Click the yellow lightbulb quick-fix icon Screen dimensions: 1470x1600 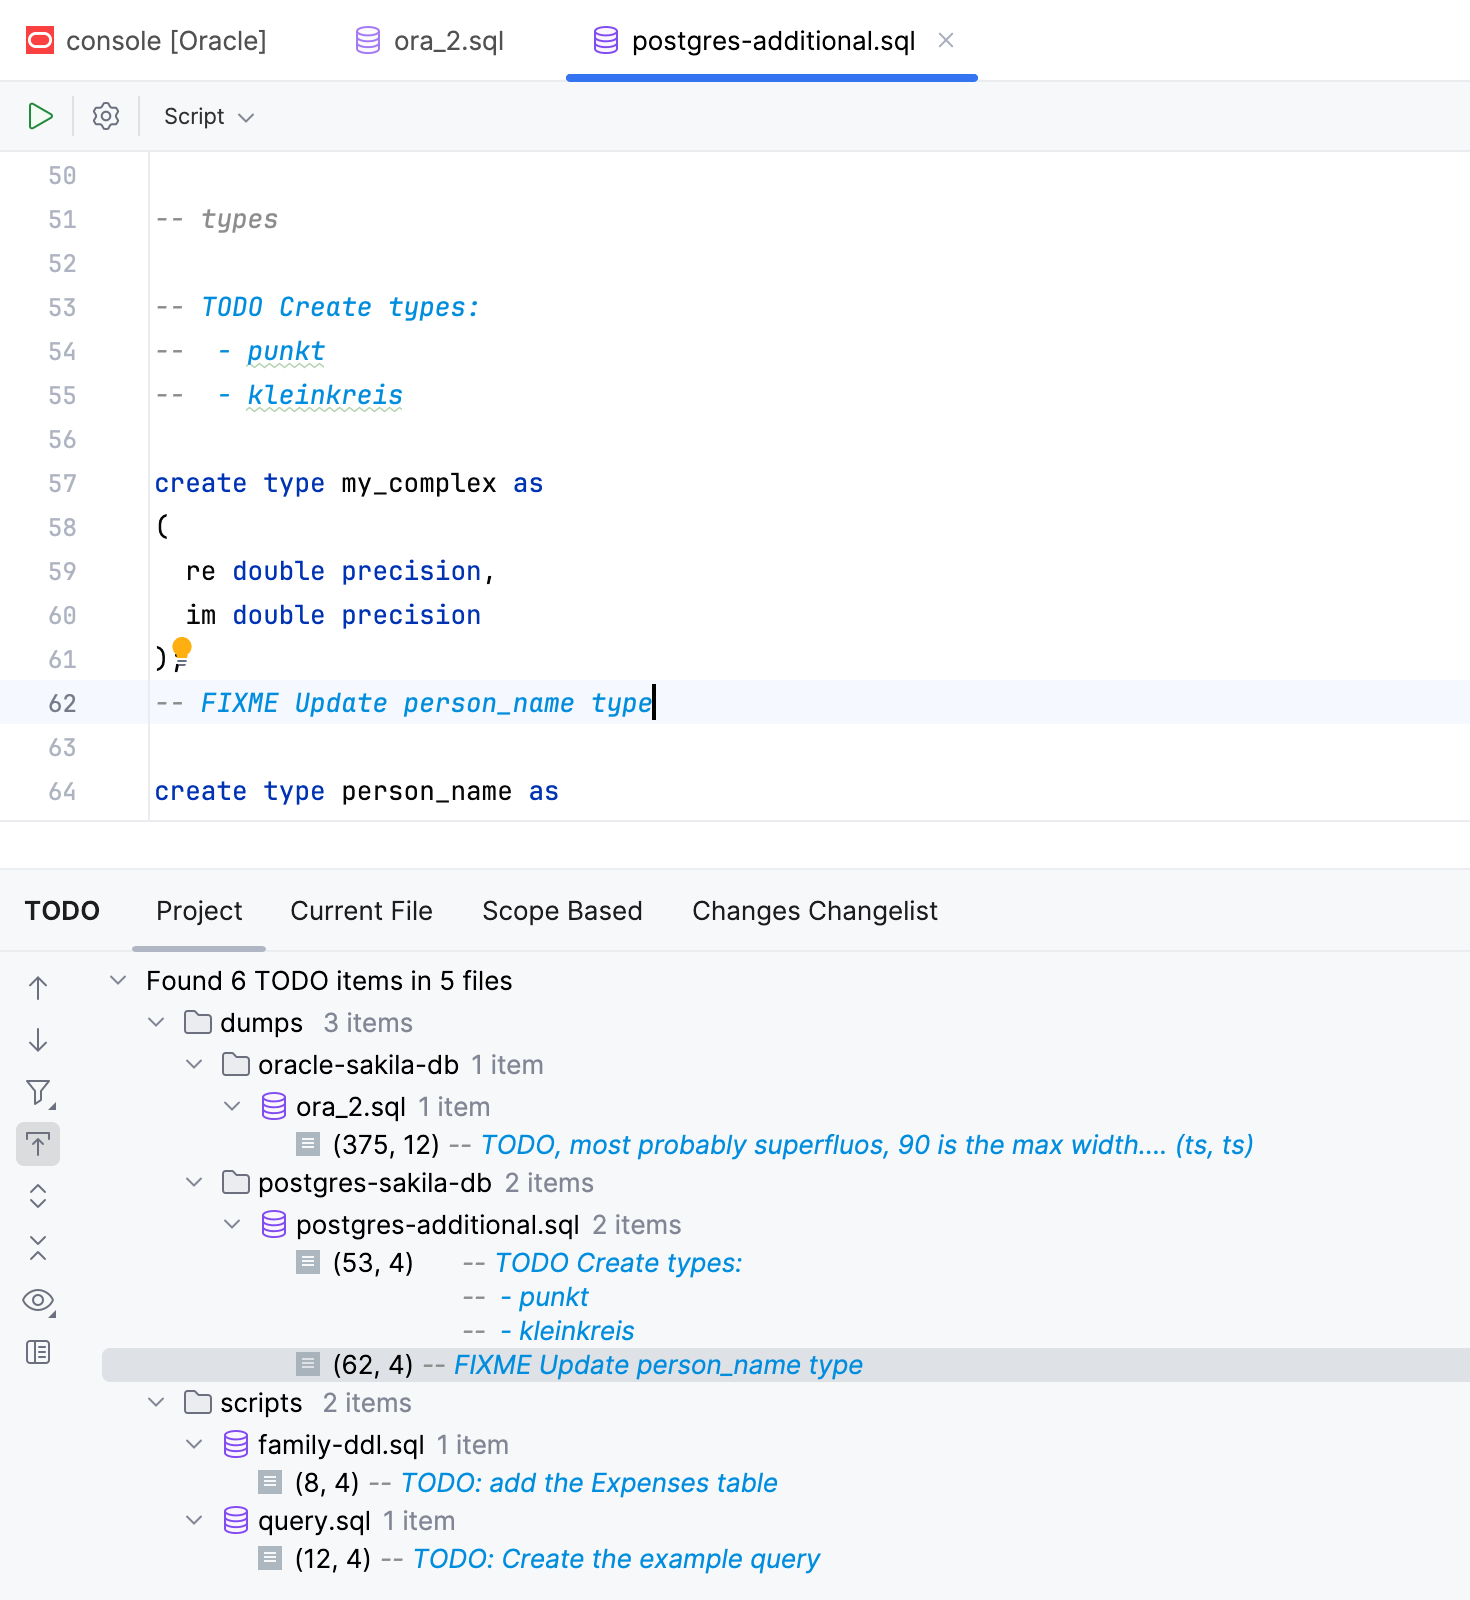tap(182, 649)
